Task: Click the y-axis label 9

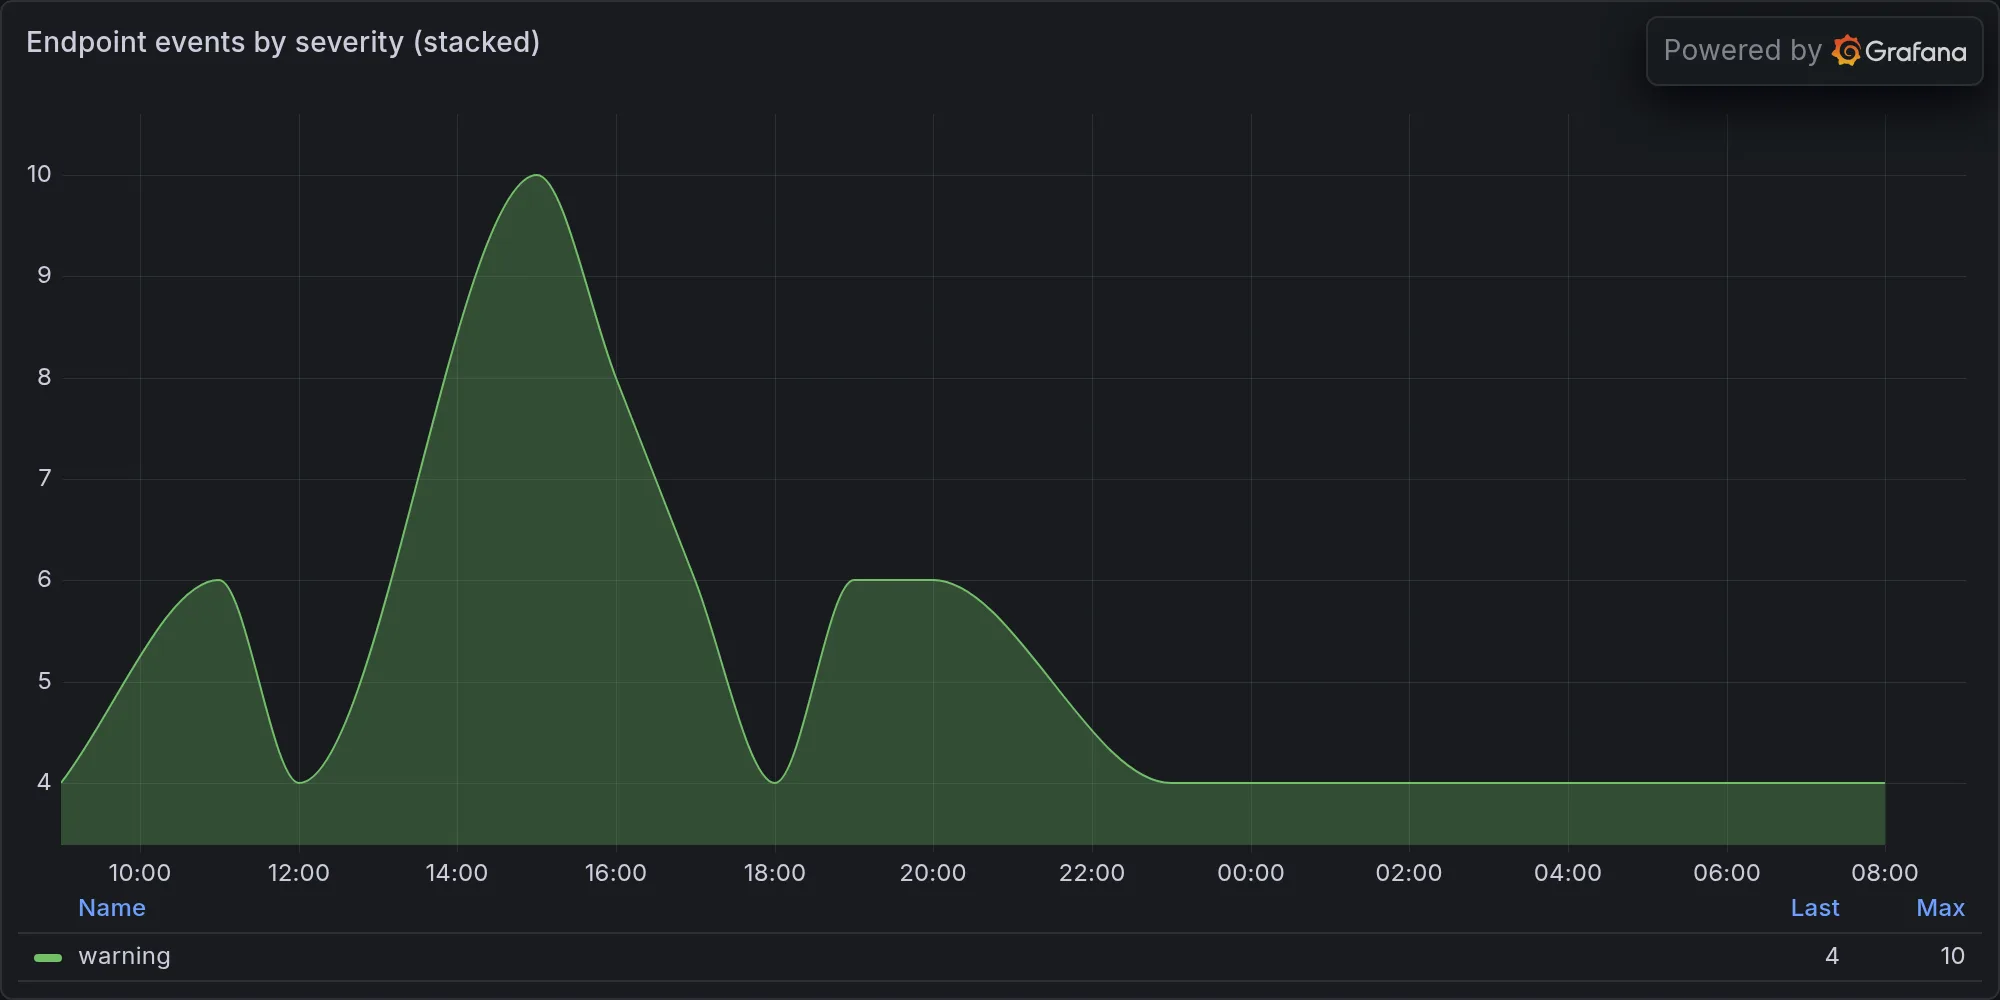Action: 44,275
